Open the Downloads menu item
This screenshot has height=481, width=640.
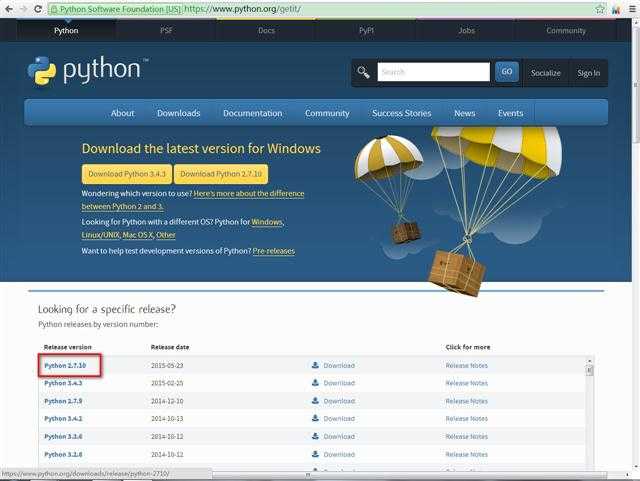[178, 113]
